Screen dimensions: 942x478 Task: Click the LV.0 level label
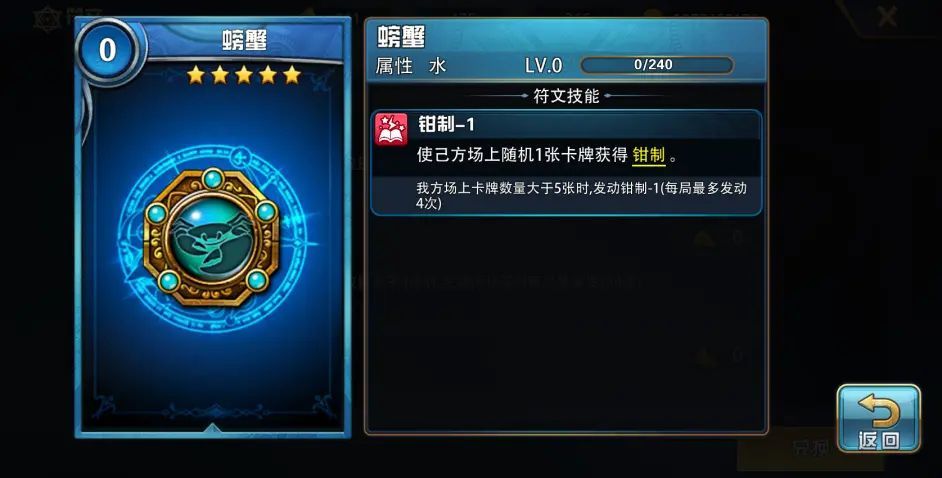point(543,65)
